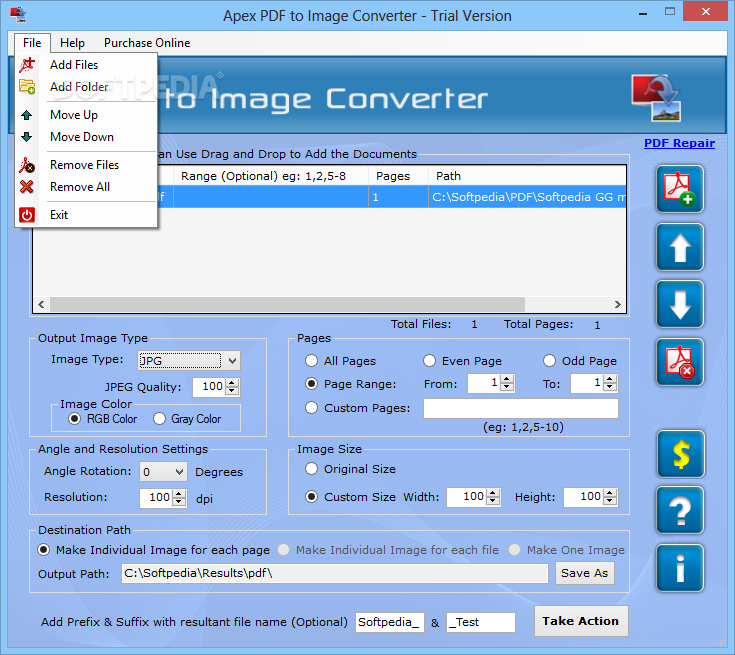The image size is (735, 655).
Task: Select the All Pages radio button
Action: tap(311, 361)
